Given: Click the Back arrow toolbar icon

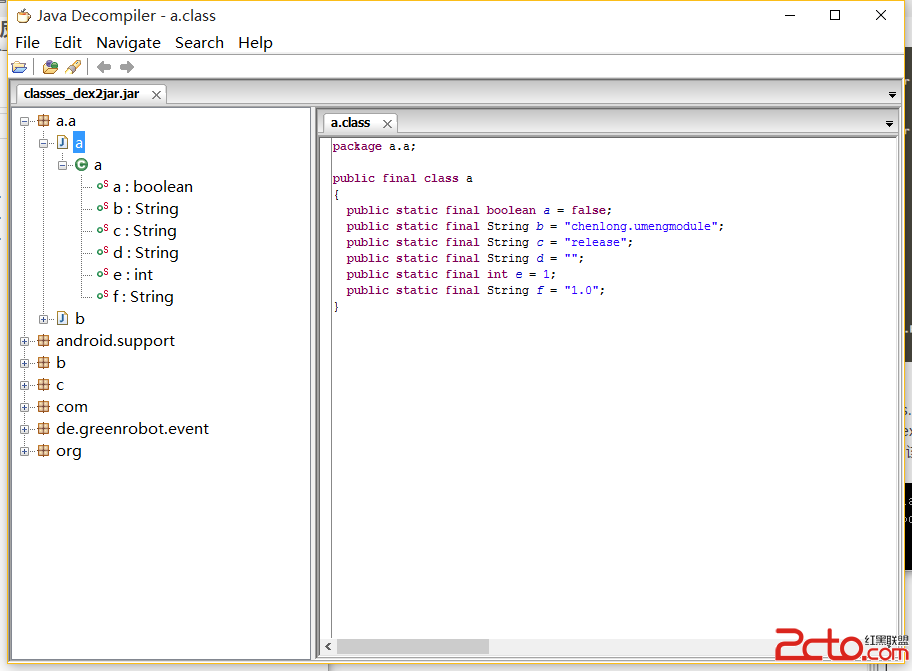Looking at the screenshot, I should [x=104, y=67].
